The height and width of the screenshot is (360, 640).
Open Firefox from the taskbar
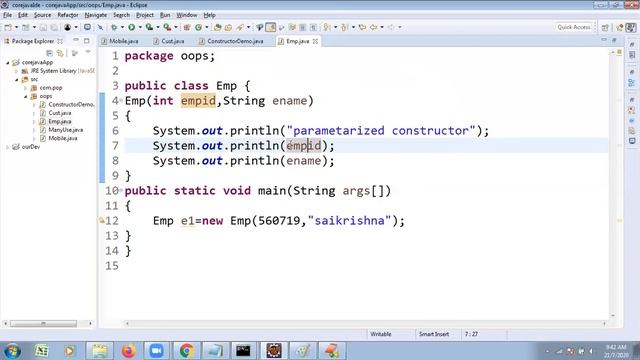pos(128,351)
